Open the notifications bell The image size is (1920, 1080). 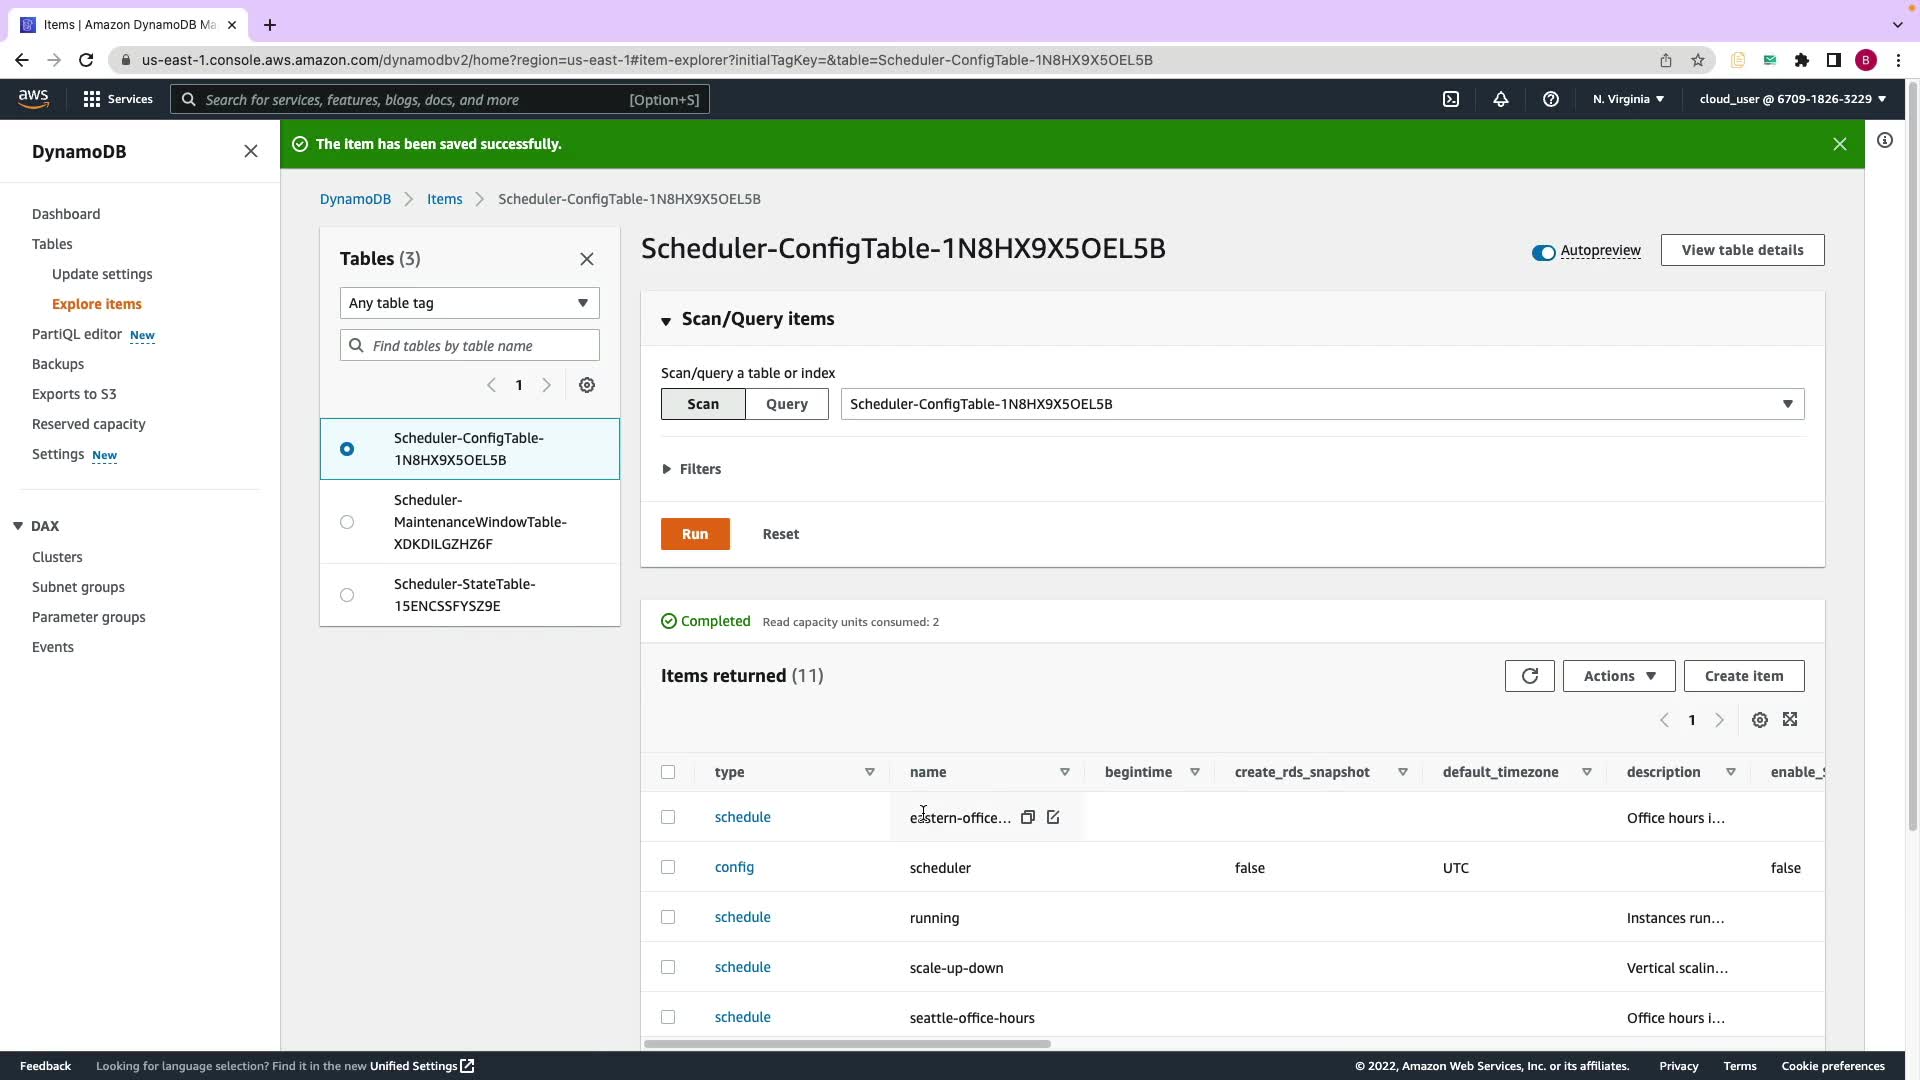[1500, 99]
